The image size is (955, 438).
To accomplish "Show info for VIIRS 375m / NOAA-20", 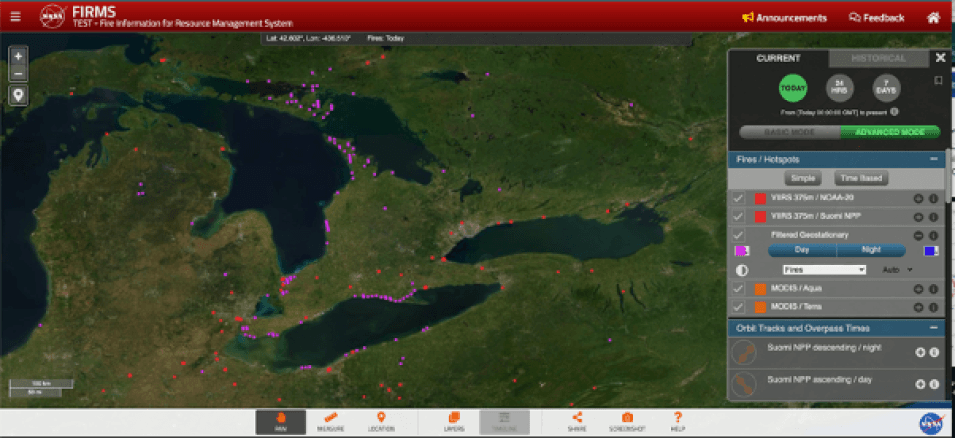I will (933, 199).
